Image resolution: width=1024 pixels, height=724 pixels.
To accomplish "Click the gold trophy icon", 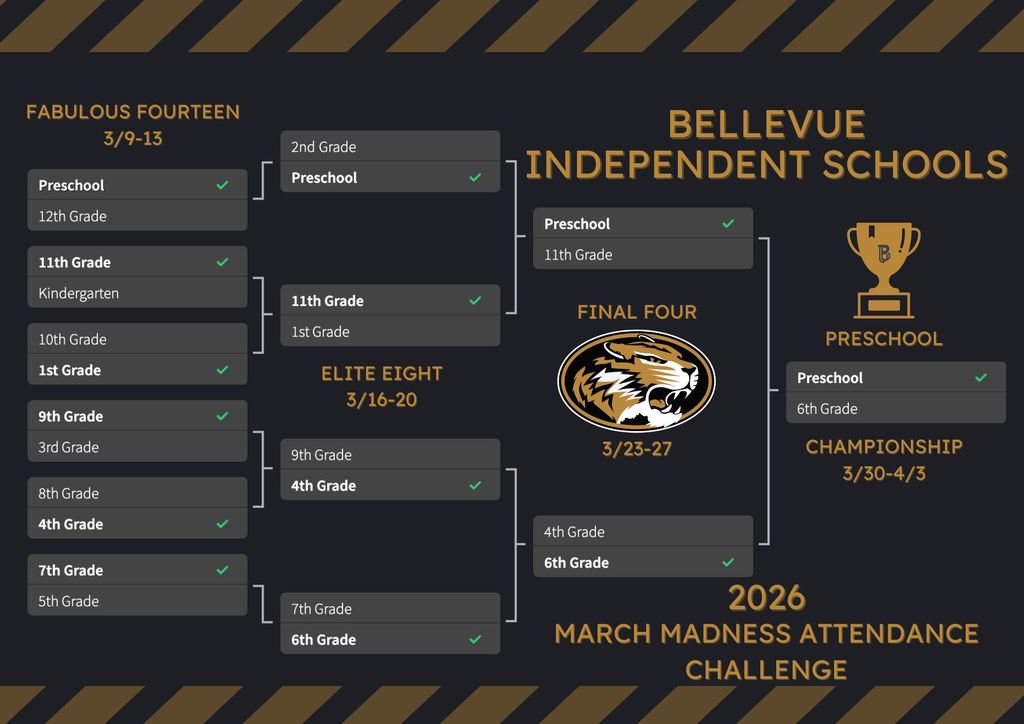I will pos(883,269).
